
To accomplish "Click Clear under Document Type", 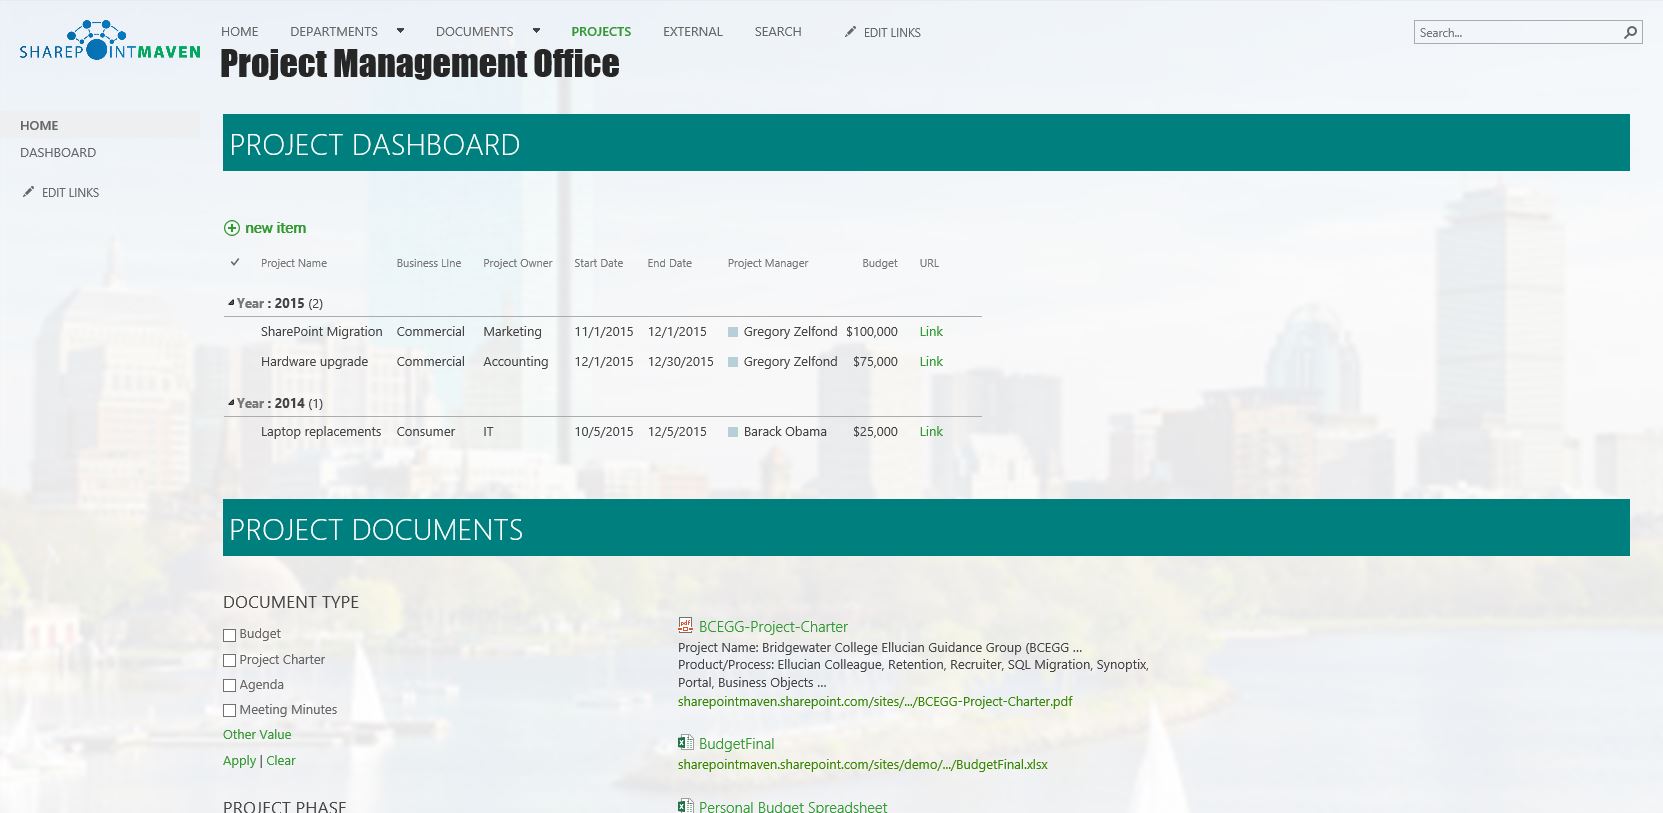I will click(x=281, y=760).
